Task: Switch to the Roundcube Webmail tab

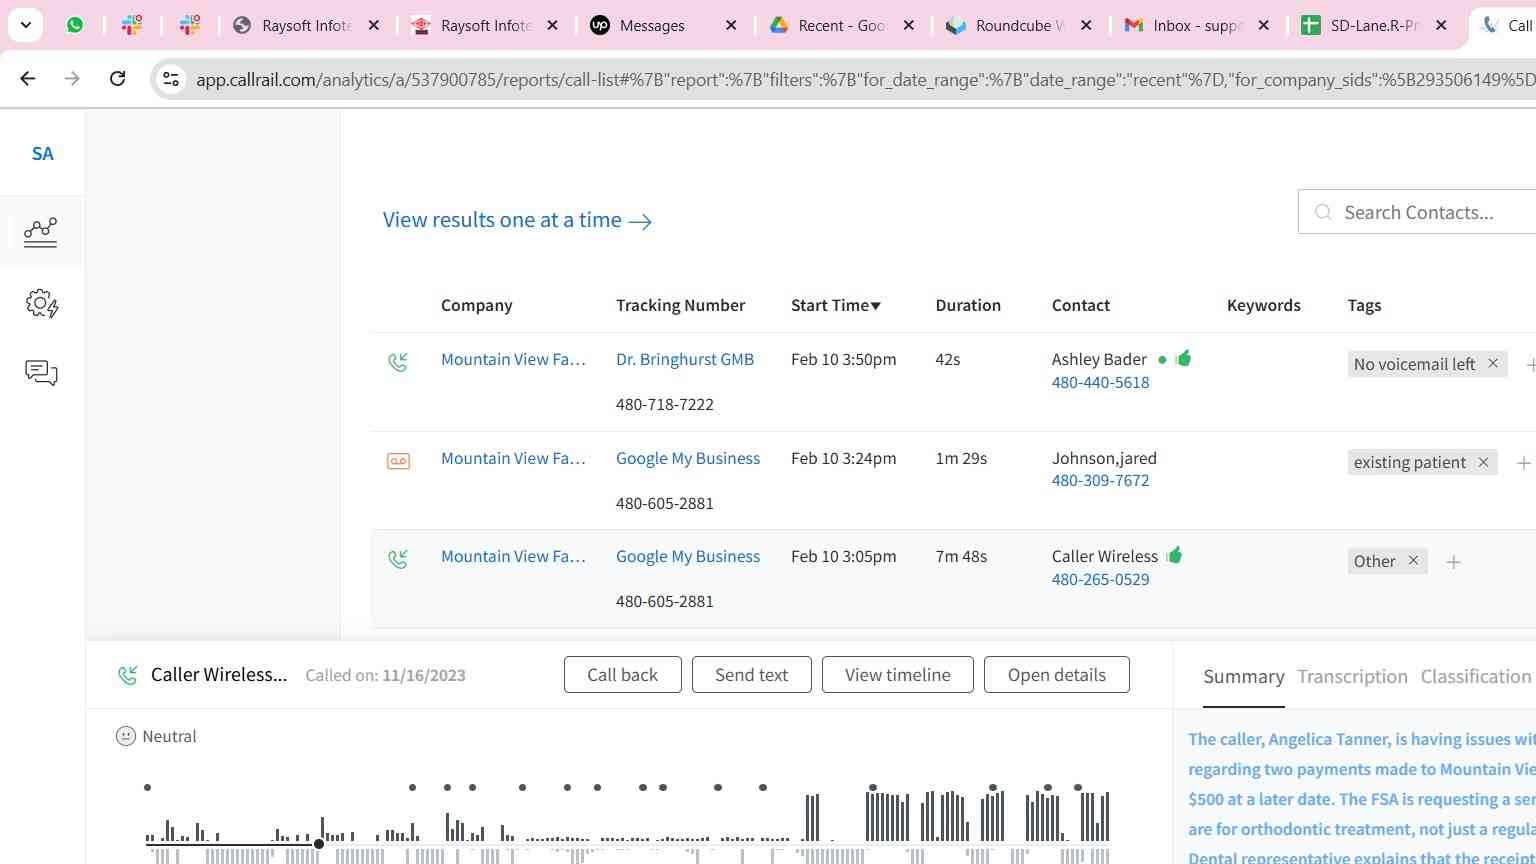Action: tap(1020, 25)
